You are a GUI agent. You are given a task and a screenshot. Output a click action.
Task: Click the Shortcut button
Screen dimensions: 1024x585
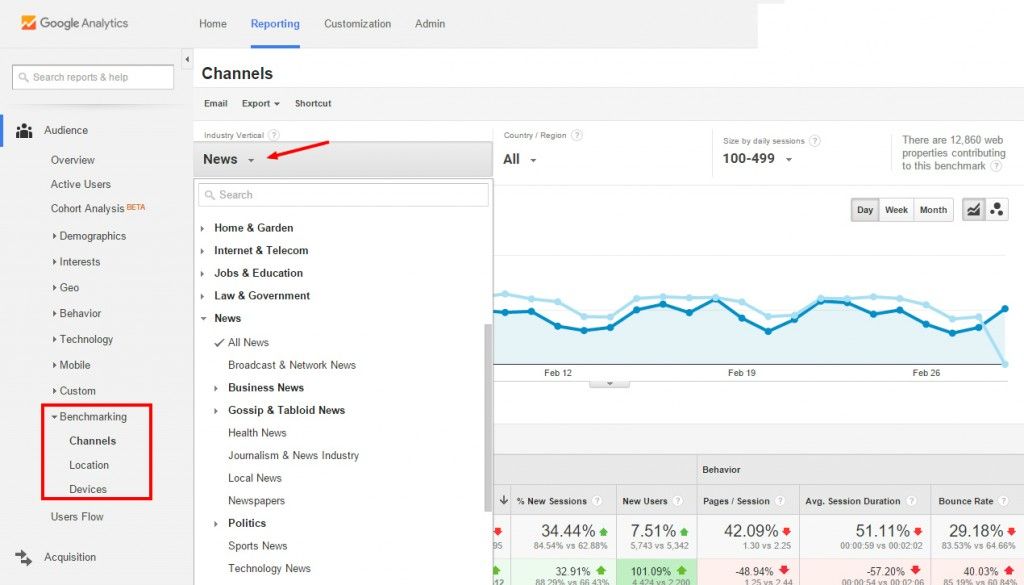[313, 103]
